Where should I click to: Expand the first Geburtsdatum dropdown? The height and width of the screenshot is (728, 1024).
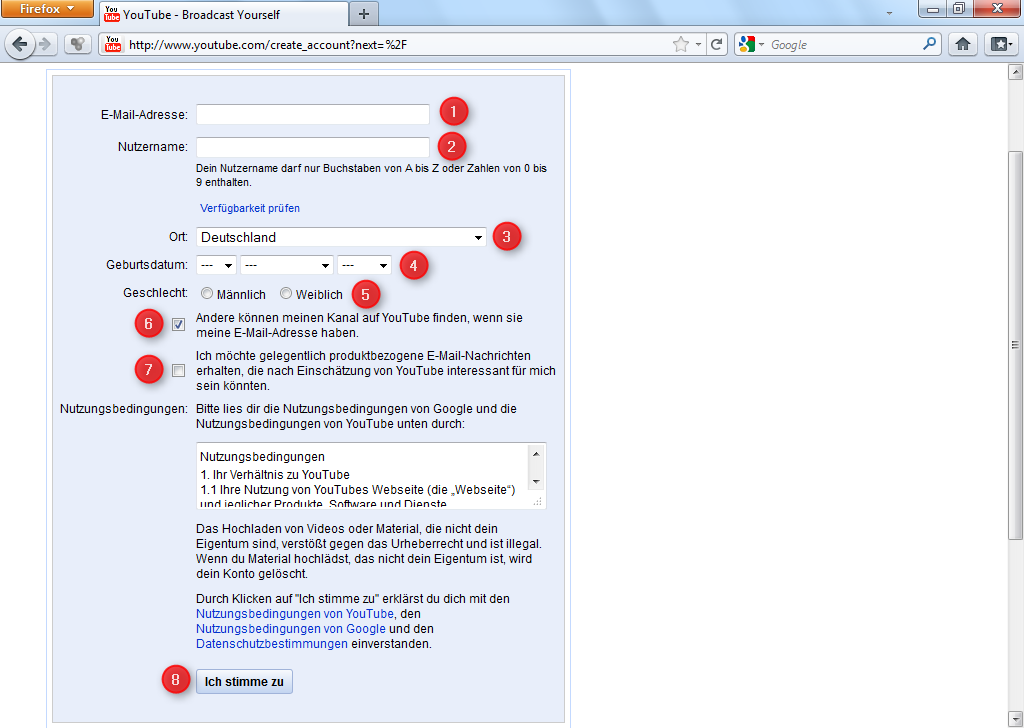[x=215, y=265]
